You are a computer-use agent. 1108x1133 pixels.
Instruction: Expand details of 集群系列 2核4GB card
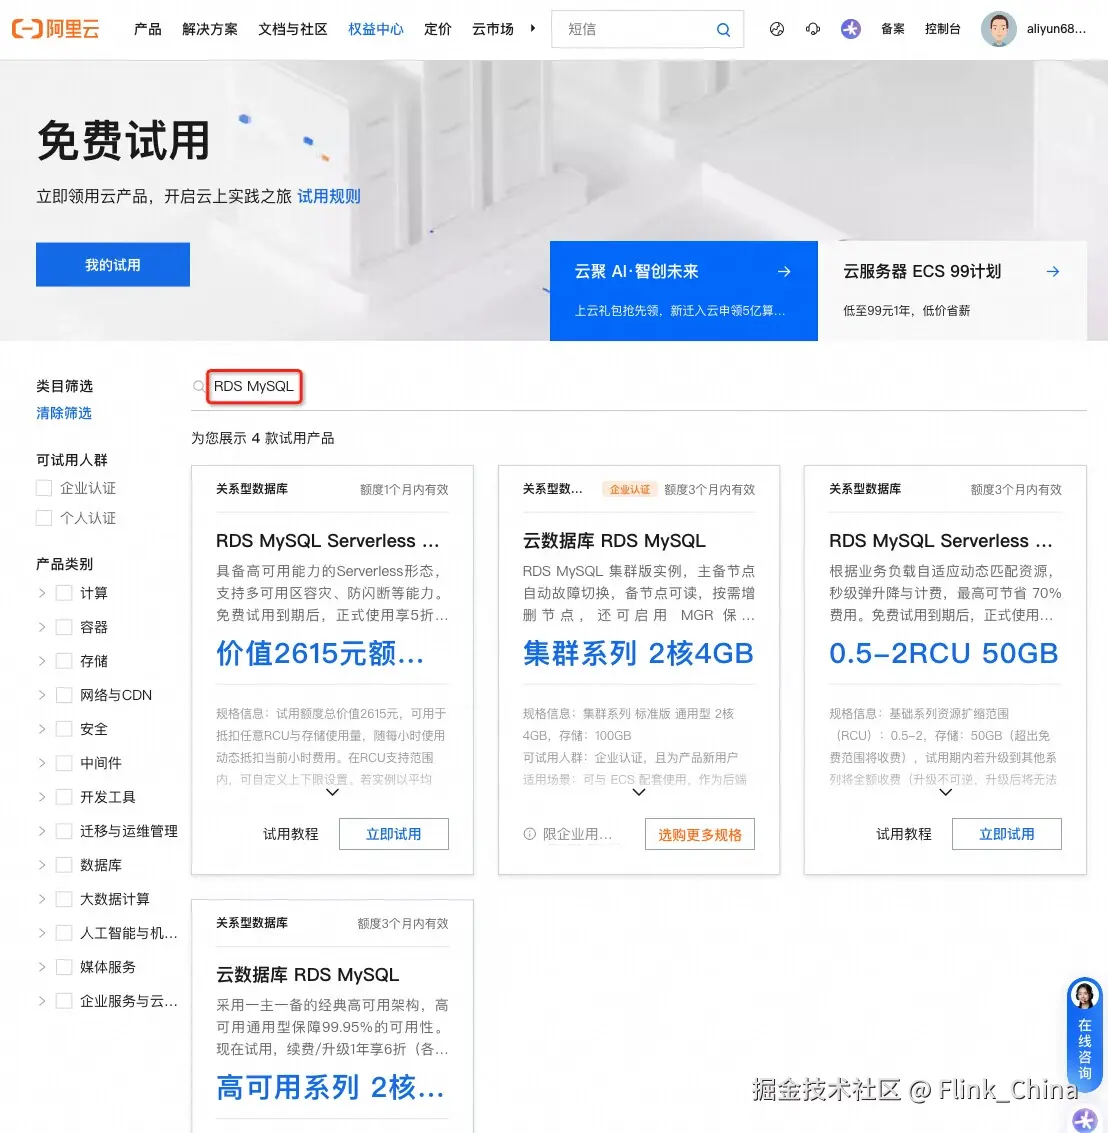(639, 793)
